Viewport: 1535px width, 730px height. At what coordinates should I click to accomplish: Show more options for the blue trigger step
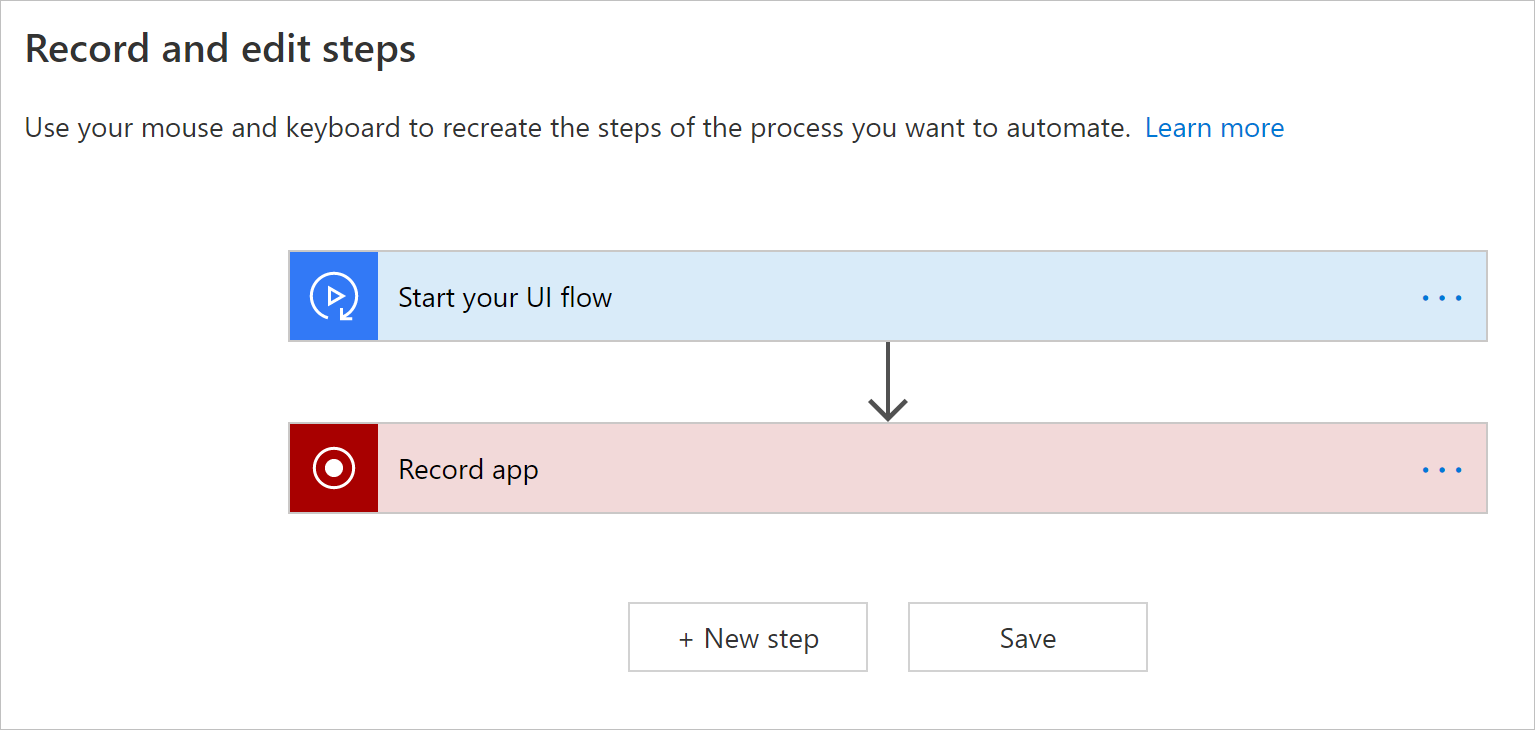(1442, 298)
